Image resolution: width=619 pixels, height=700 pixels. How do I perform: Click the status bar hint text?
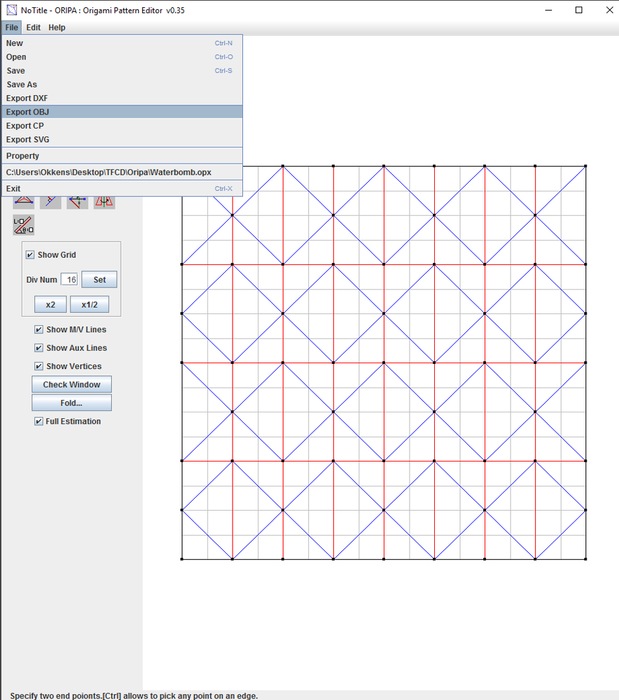pos(134,696)
